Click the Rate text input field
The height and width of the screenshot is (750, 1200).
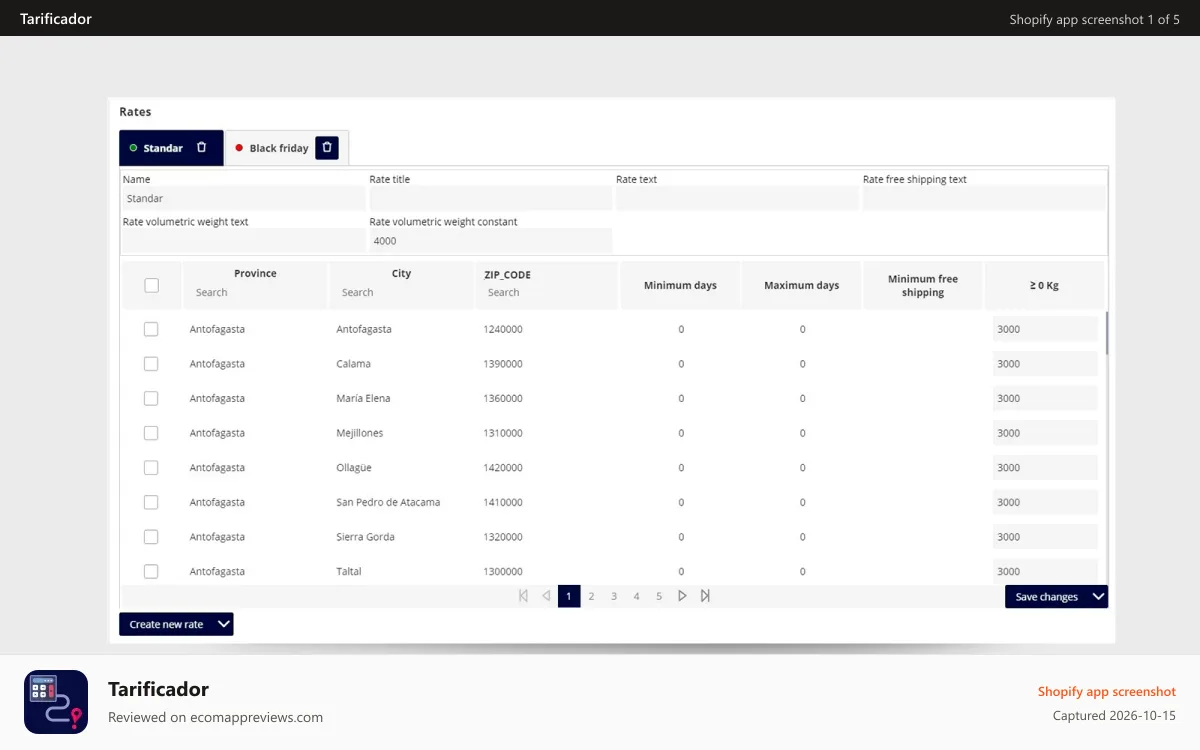(737, 198)
